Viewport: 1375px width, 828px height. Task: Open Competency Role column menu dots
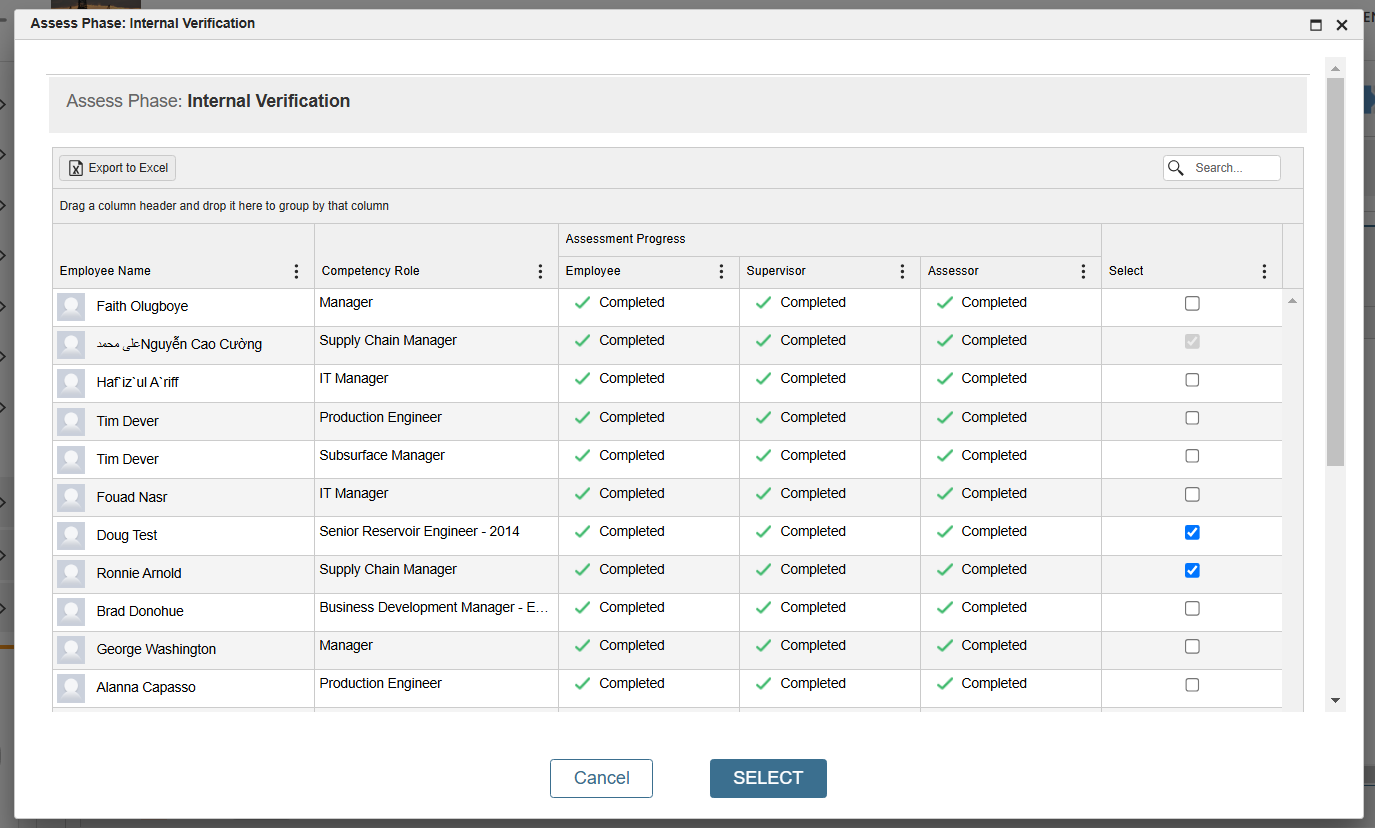540,272
